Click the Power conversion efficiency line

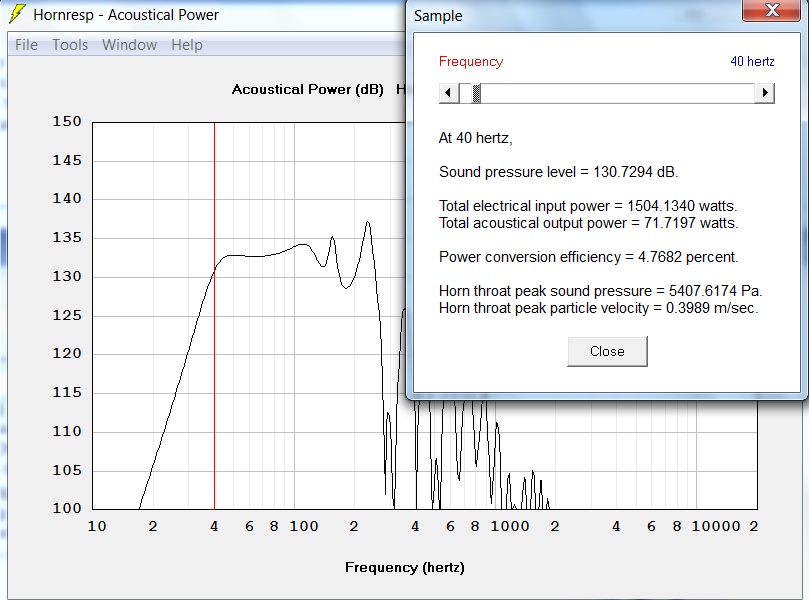click(588, 257)
